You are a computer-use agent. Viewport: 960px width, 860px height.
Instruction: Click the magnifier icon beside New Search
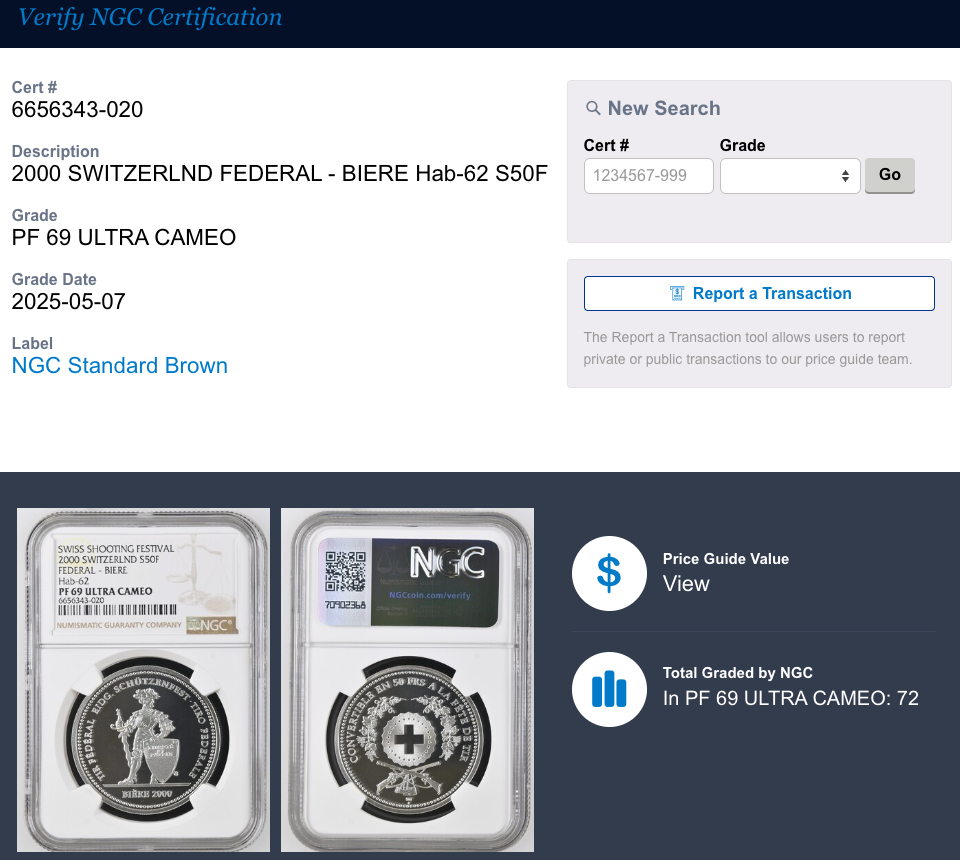[x=593, y=108]
